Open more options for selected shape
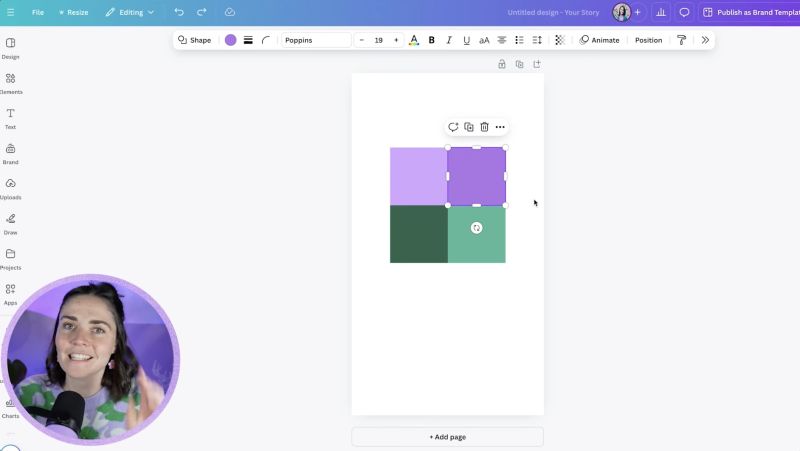Screen dimensions: 800x451 click(500, 127)
